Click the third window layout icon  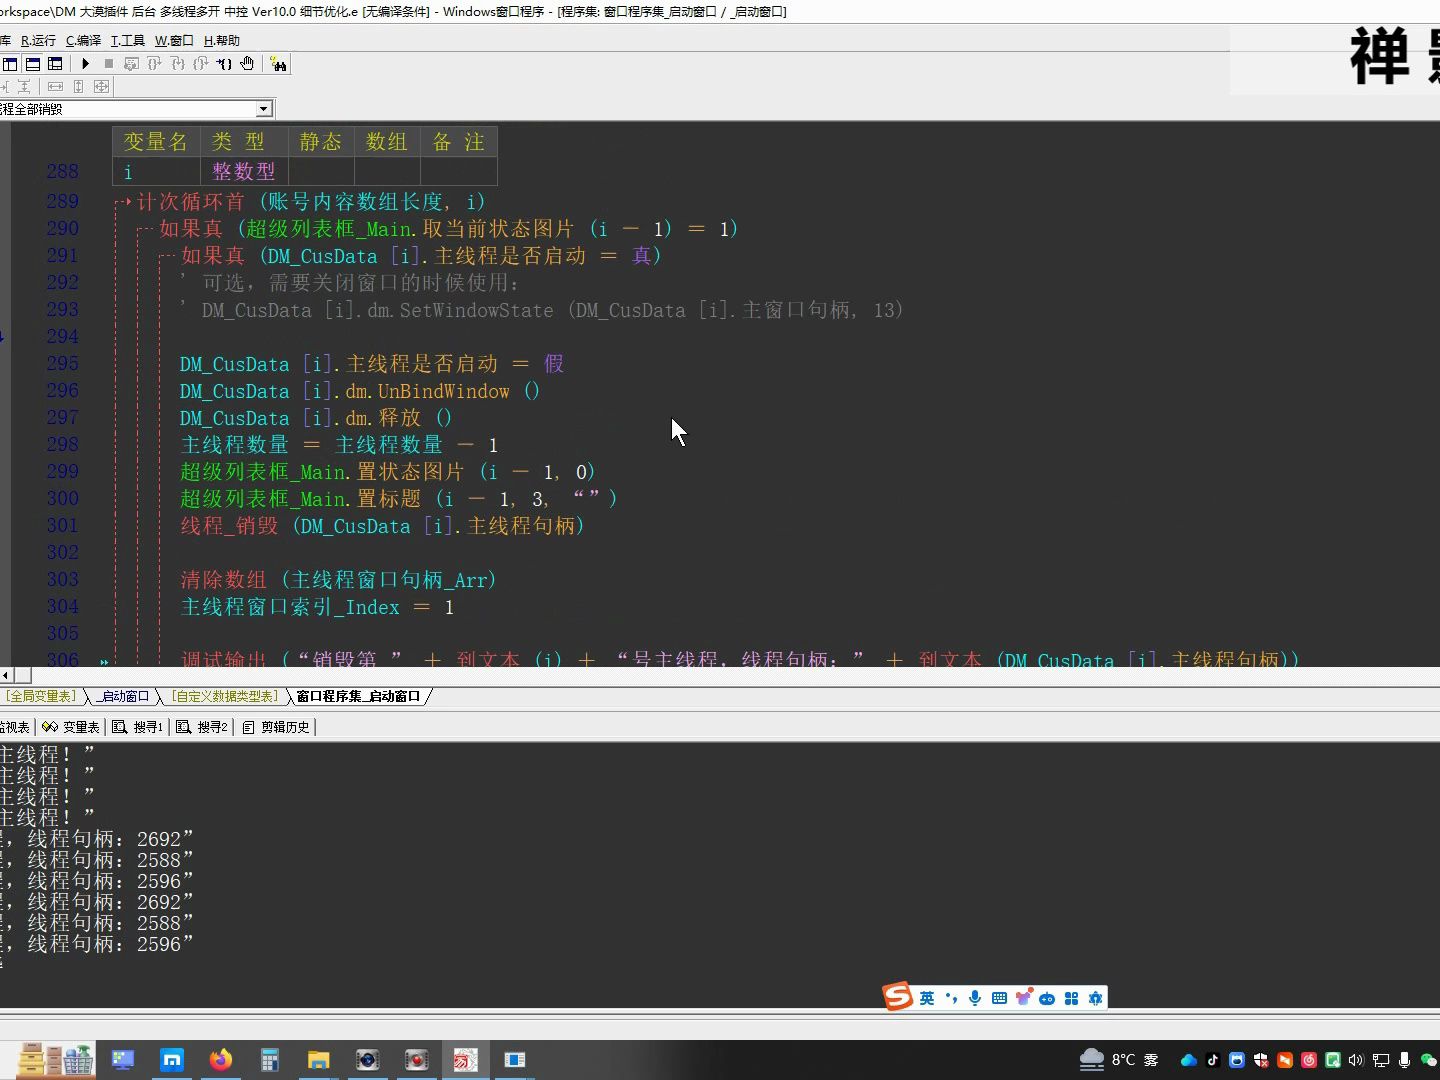pos(55,63)
